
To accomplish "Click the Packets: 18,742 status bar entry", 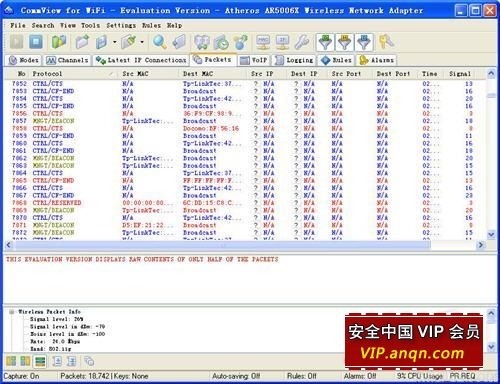I will (x=85, y=376).
